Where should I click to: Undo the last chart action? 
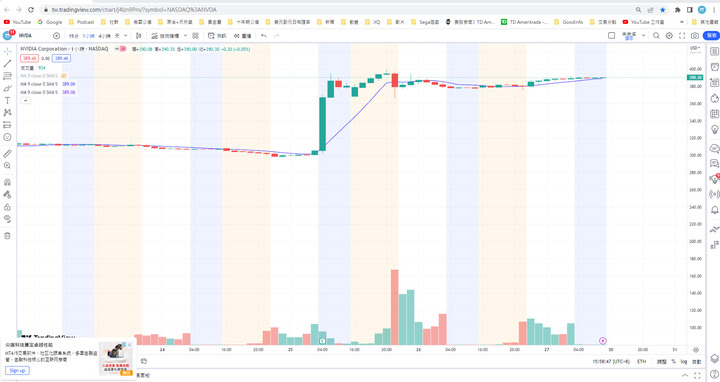click(264, 35)
